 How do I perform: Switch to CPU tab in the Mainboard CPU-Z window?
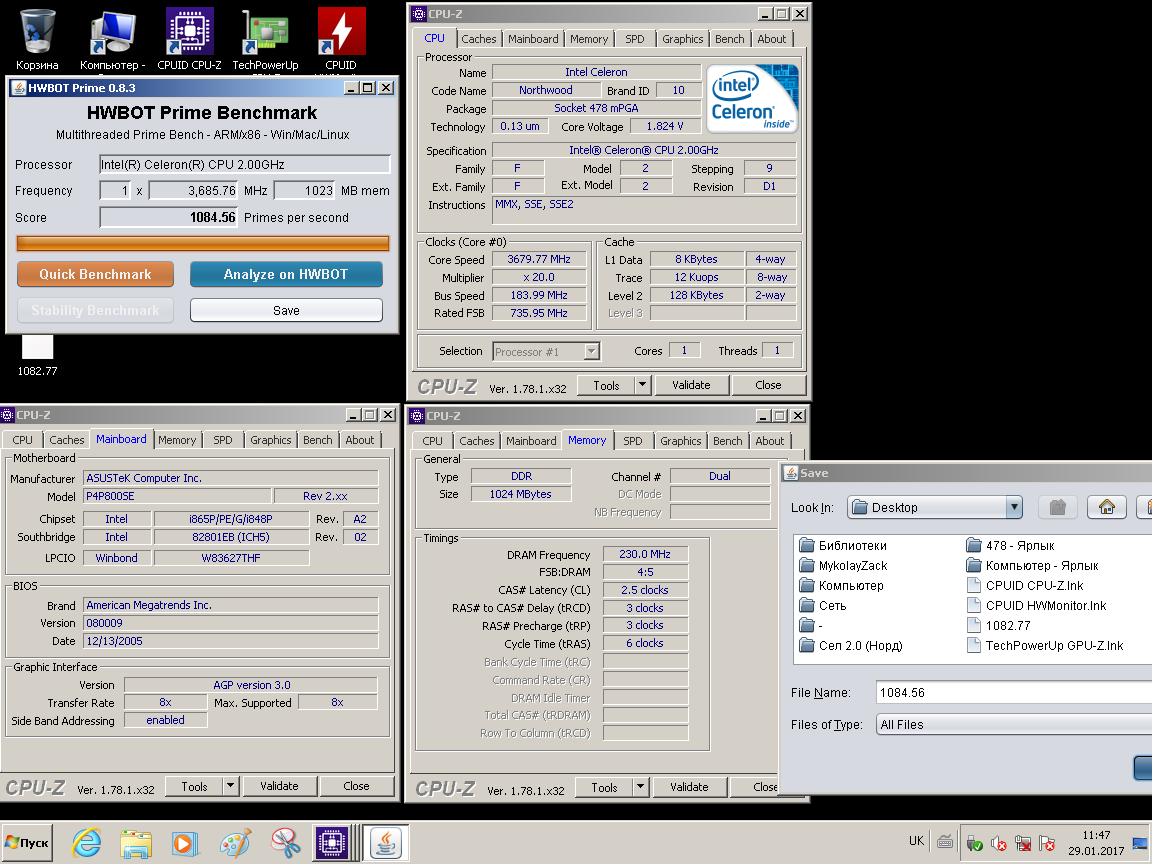pyautogui.click(x=23, y=440)
